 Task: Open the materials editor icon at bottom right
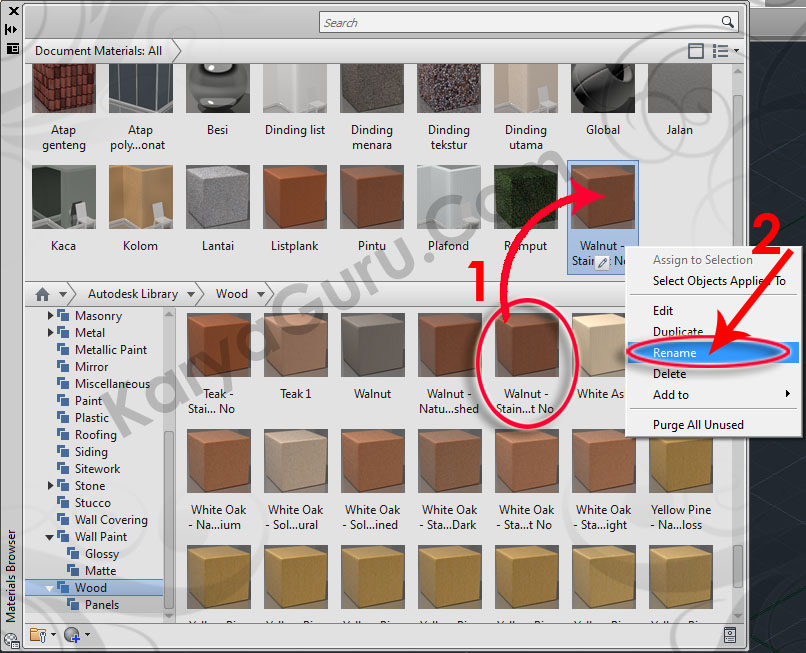click(730, 634)
